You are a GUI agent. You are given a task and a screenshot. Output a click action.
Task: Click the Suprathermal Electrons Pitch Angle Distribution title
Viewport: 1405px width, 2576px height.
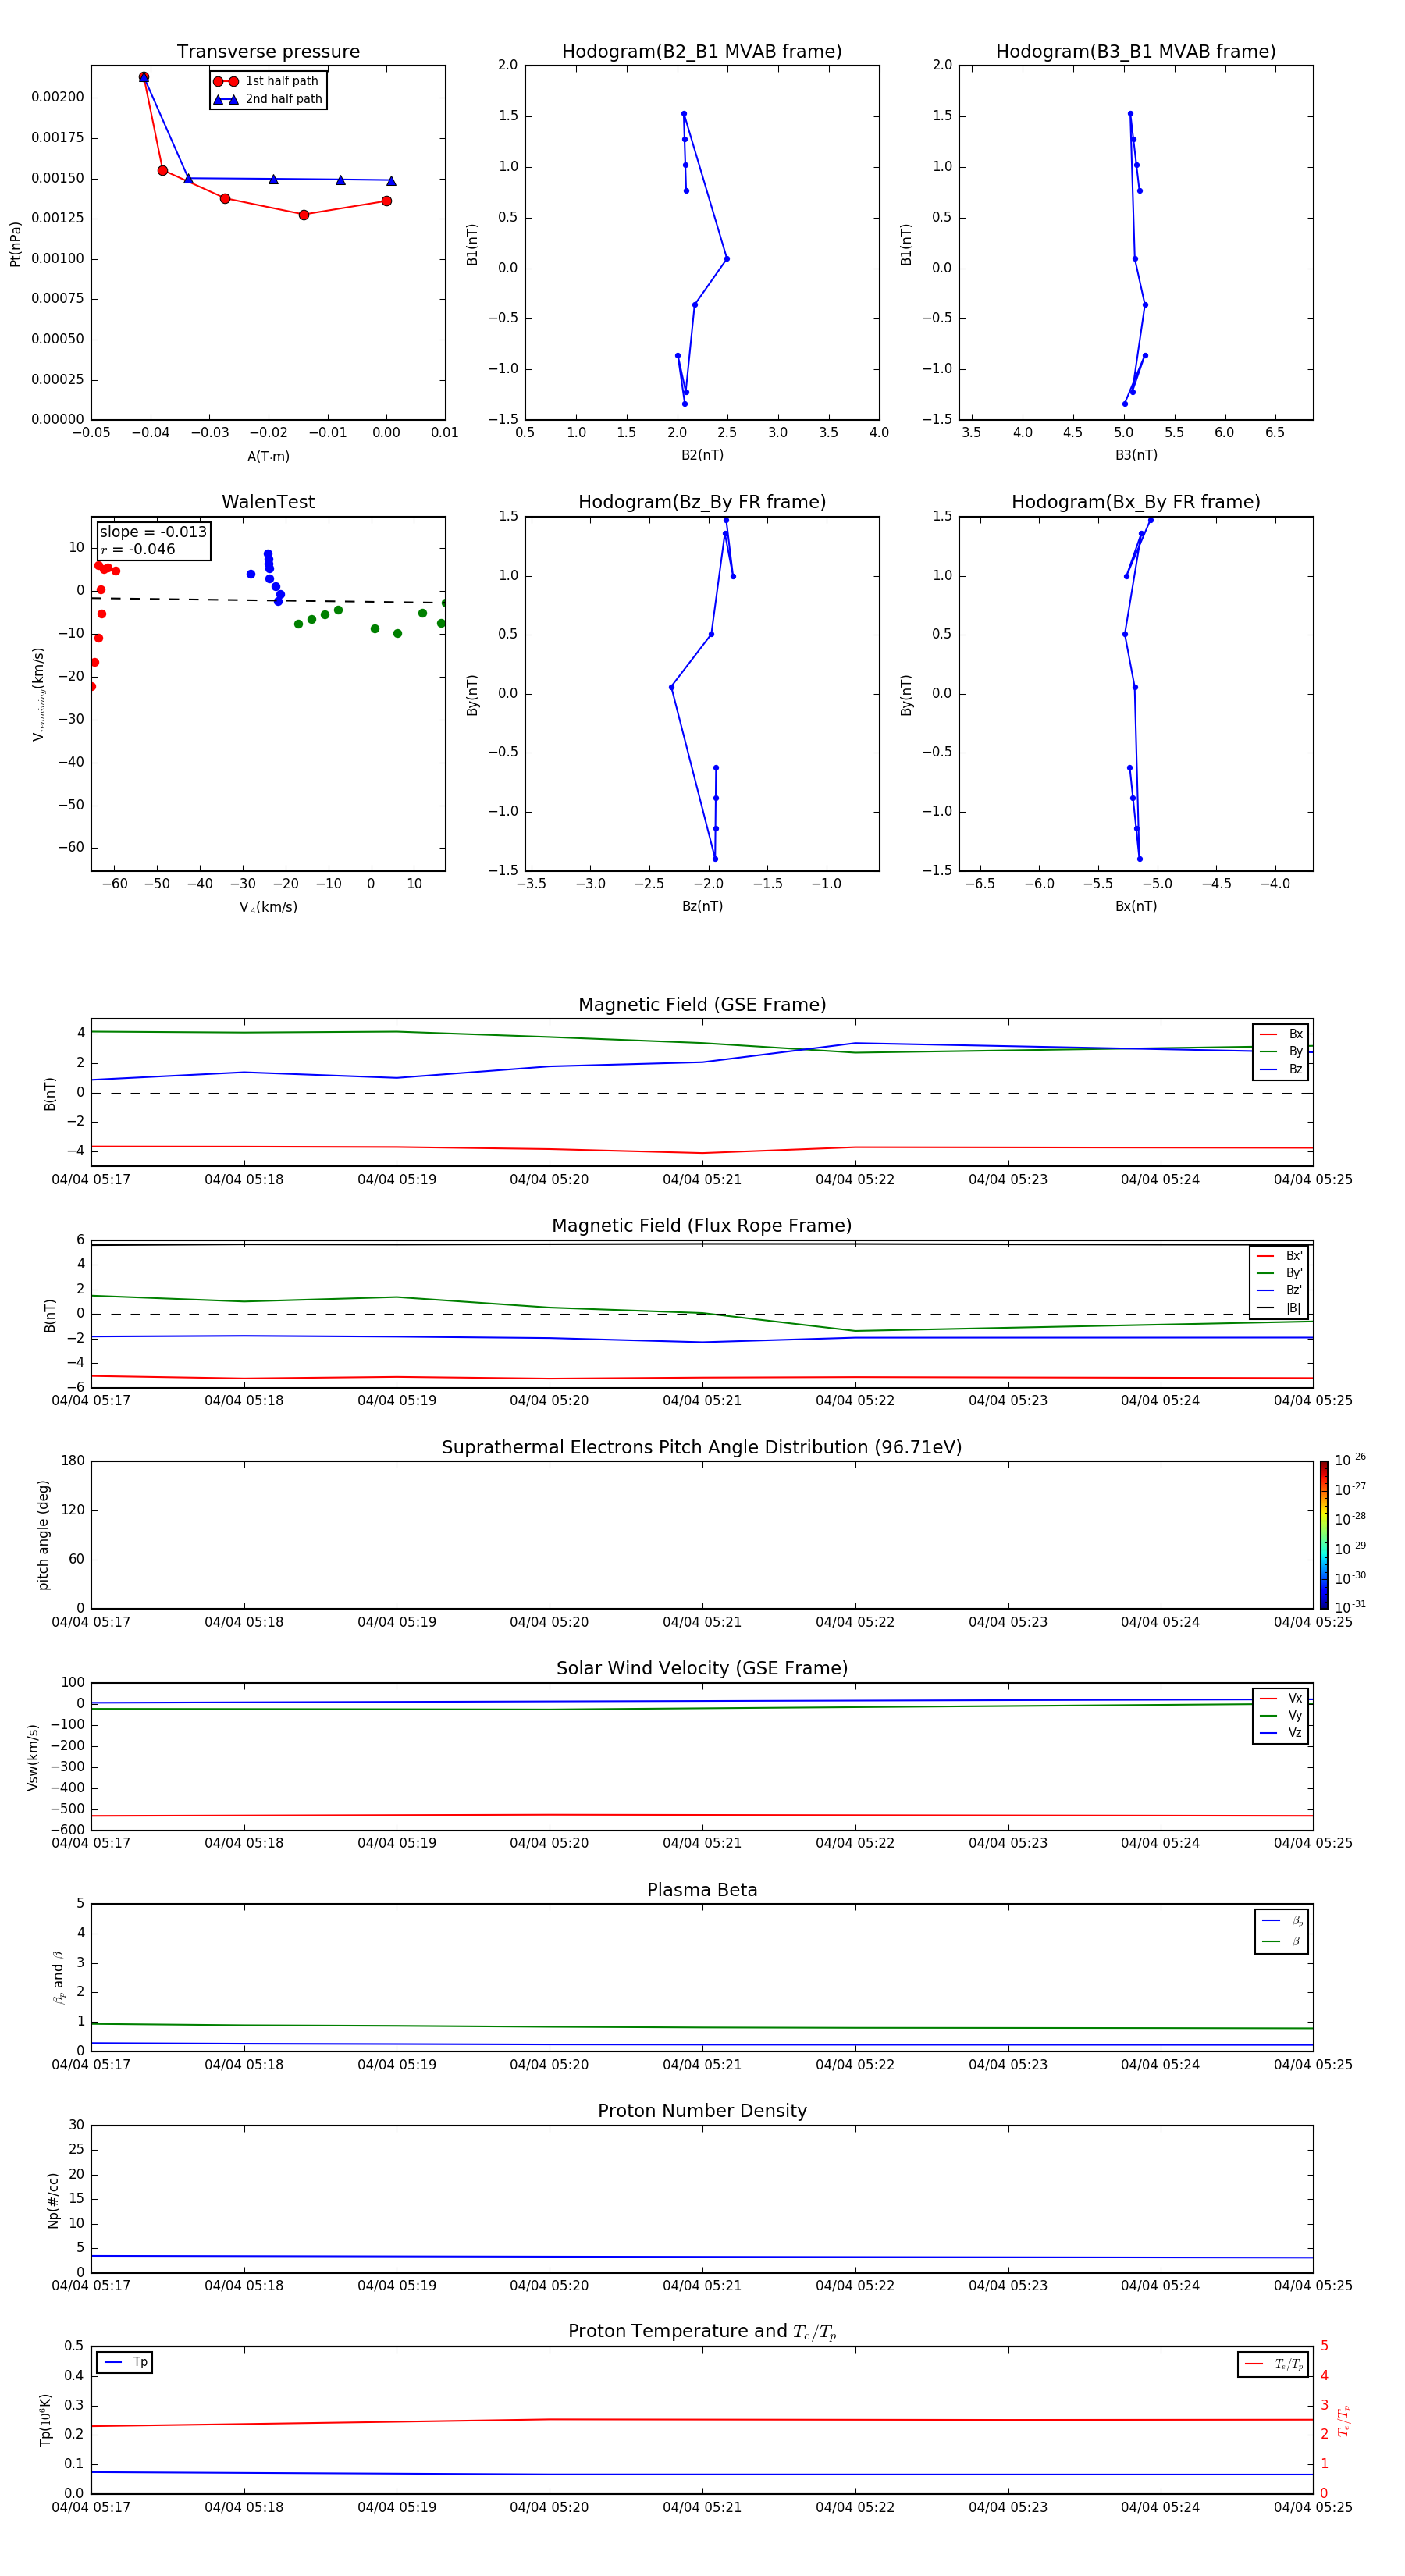tap(702, 1448)
